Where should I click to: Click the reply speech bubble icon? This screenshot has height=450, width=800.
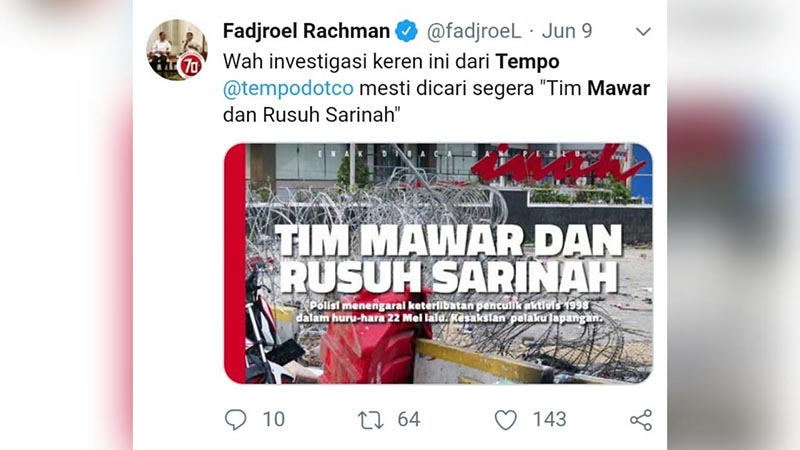pos(235,419)
